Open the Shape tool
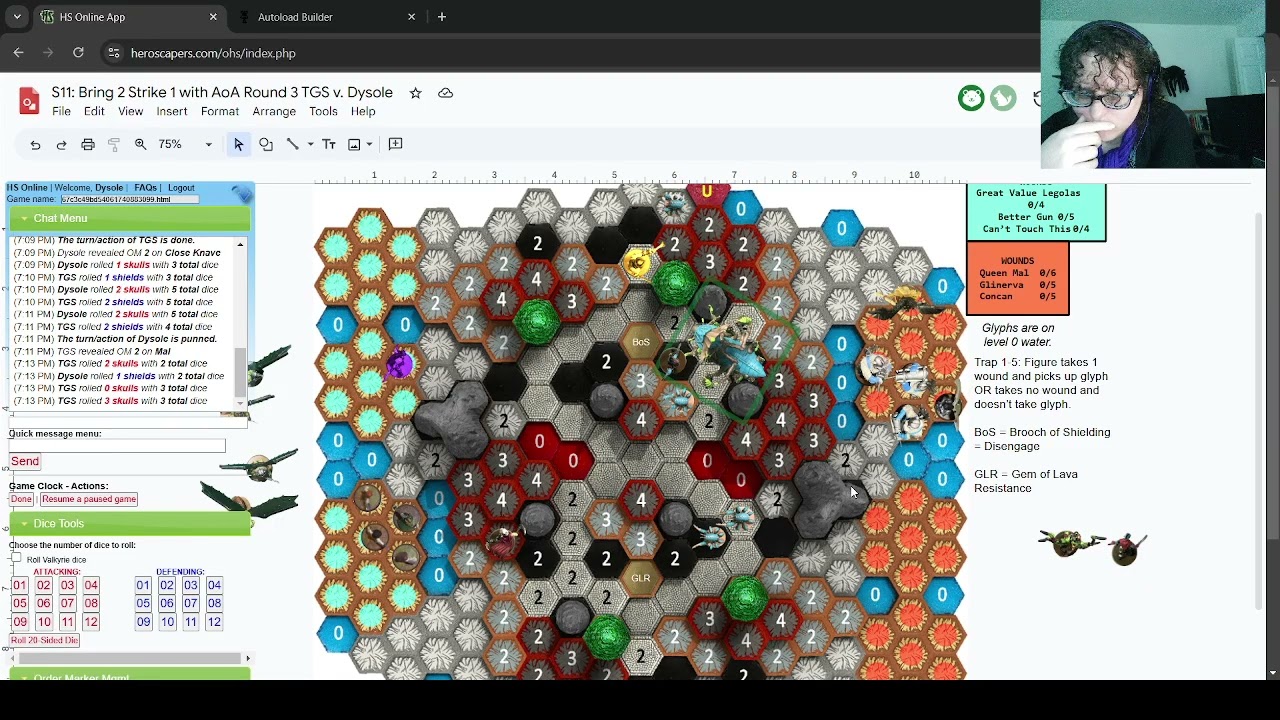Viewport: 1280px width, 720px height. tap(266, 144)
